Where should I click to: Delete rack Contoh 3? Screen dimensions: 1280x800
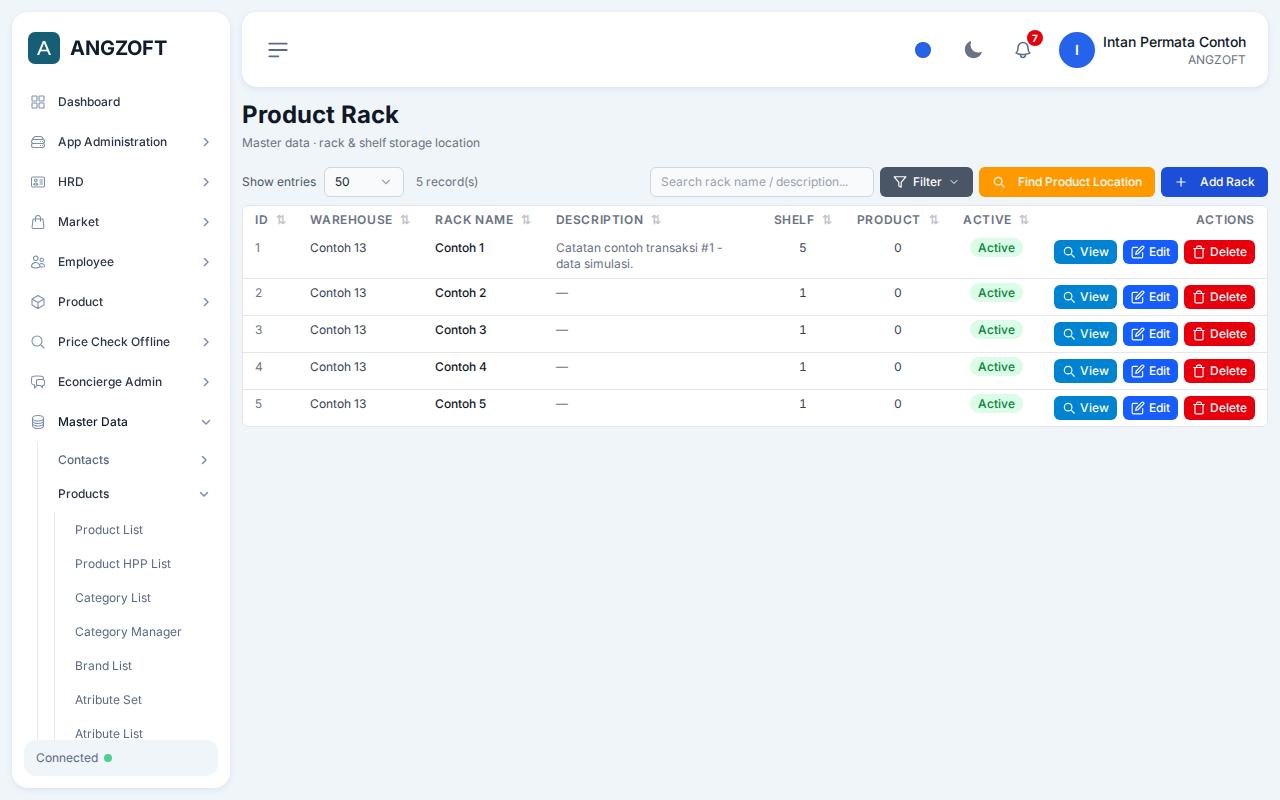[x=1219, y=334]
